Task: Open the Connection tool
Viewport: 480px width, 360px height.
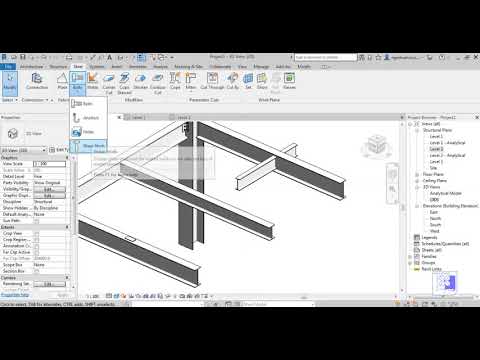Action: pyautogui.click(x=37, y=81)
